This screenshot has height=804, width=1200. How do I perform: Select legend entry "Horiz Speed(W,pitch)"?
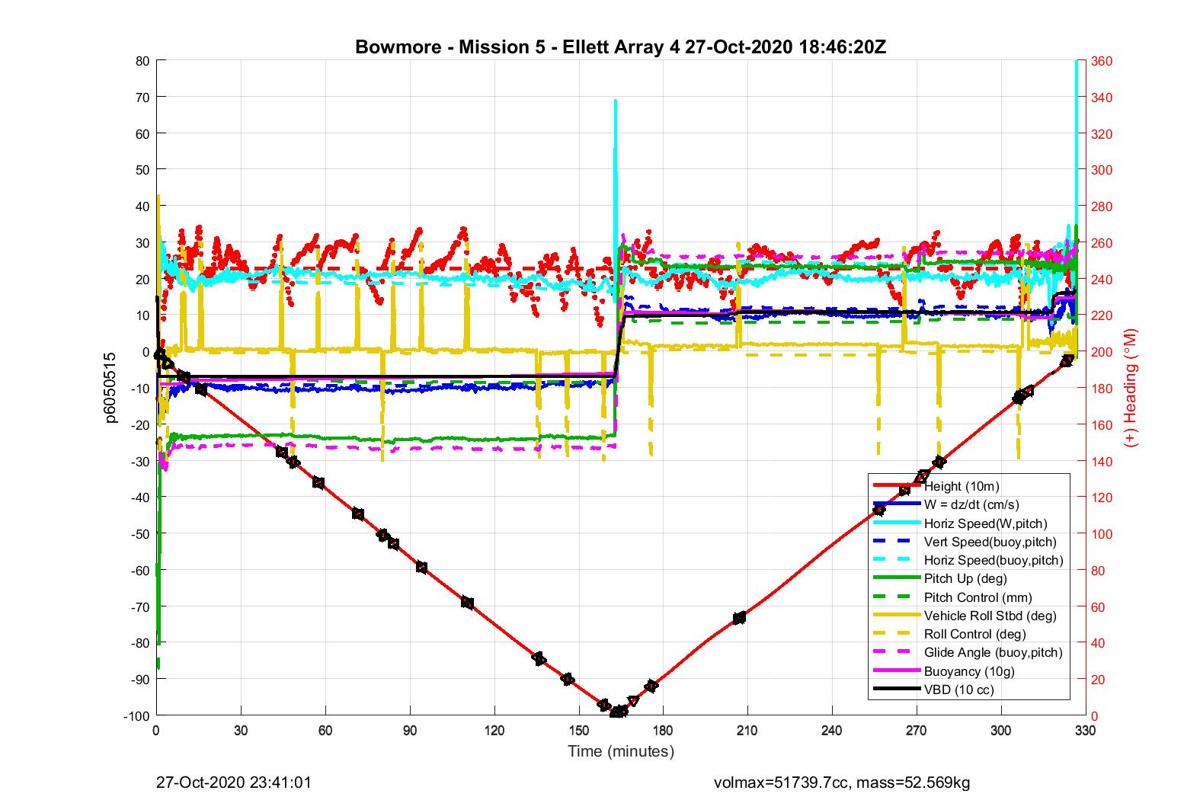pos(986,523)
